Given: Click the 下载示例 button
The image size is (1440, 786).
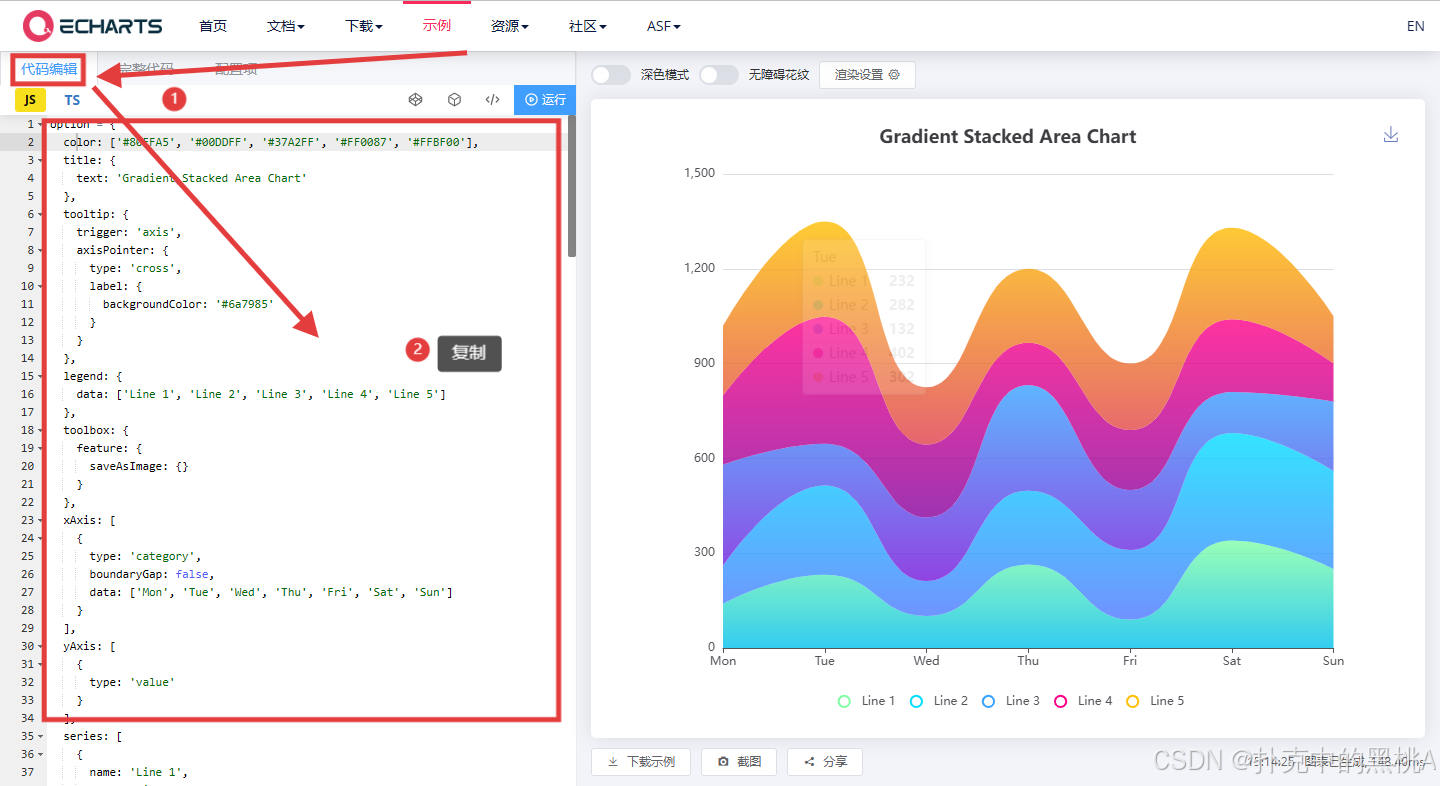Looking at the screenshot, I should pos(641,762).
